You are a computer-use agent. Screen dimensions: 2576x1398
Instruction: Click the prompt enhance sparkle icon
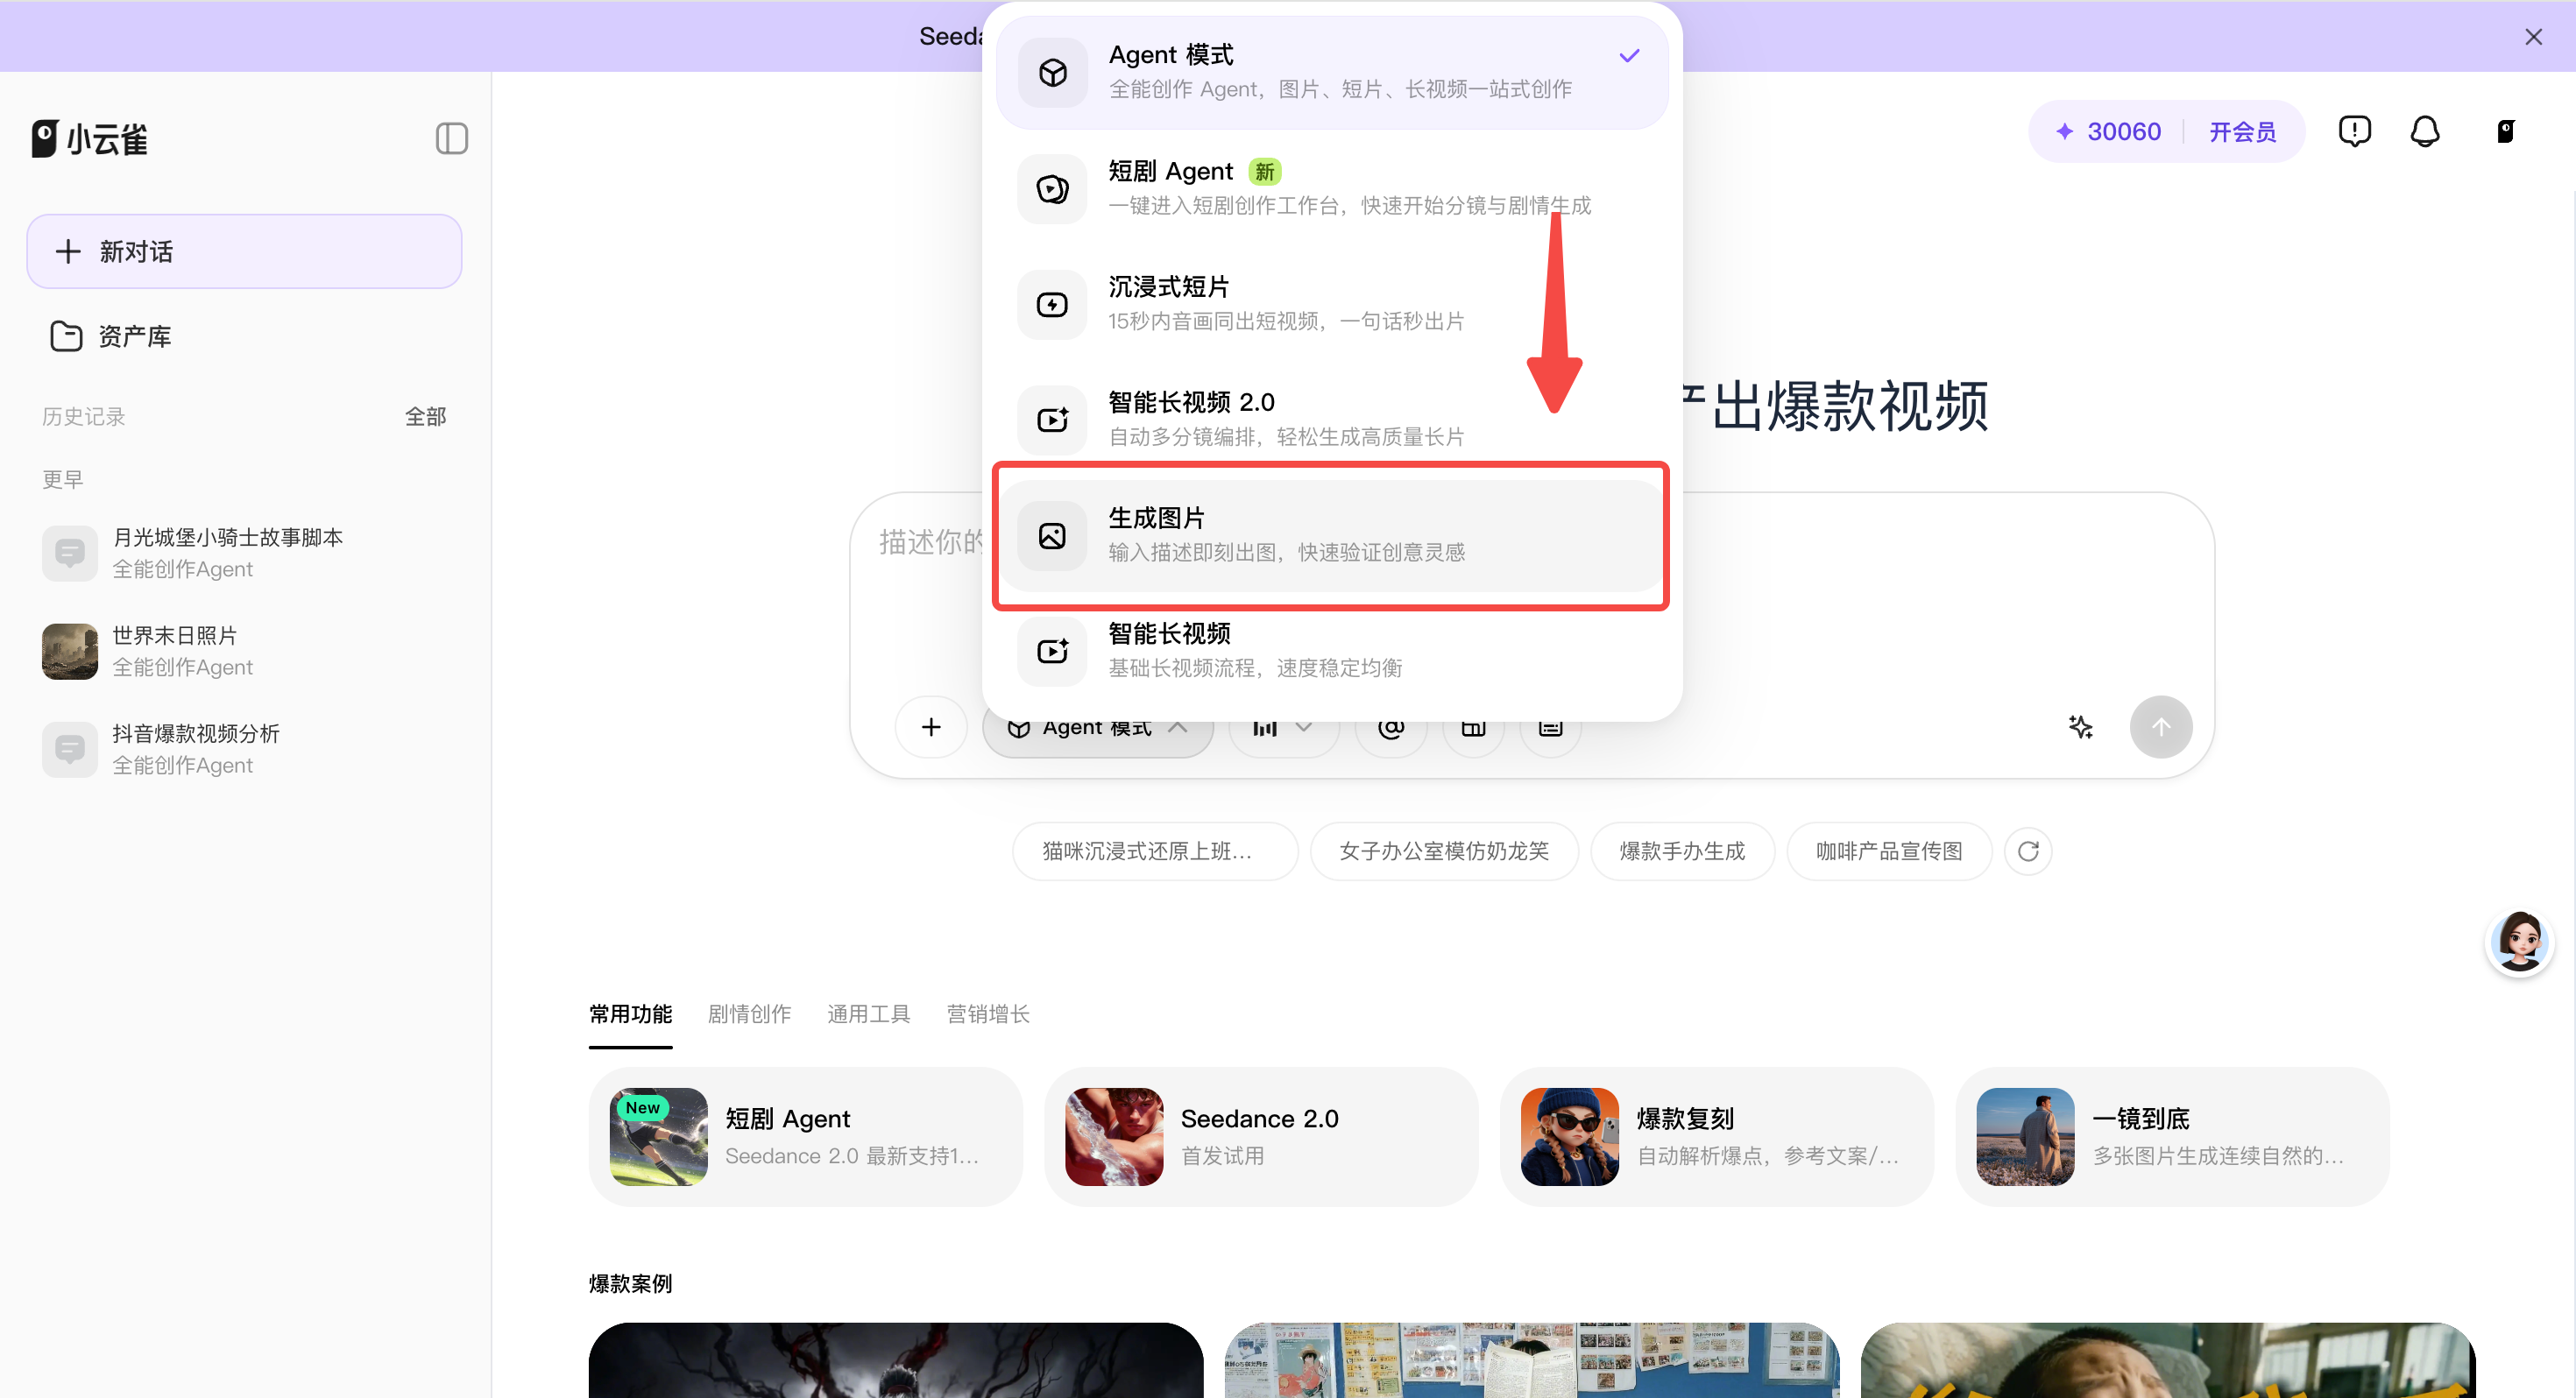tap(2080, 727)
